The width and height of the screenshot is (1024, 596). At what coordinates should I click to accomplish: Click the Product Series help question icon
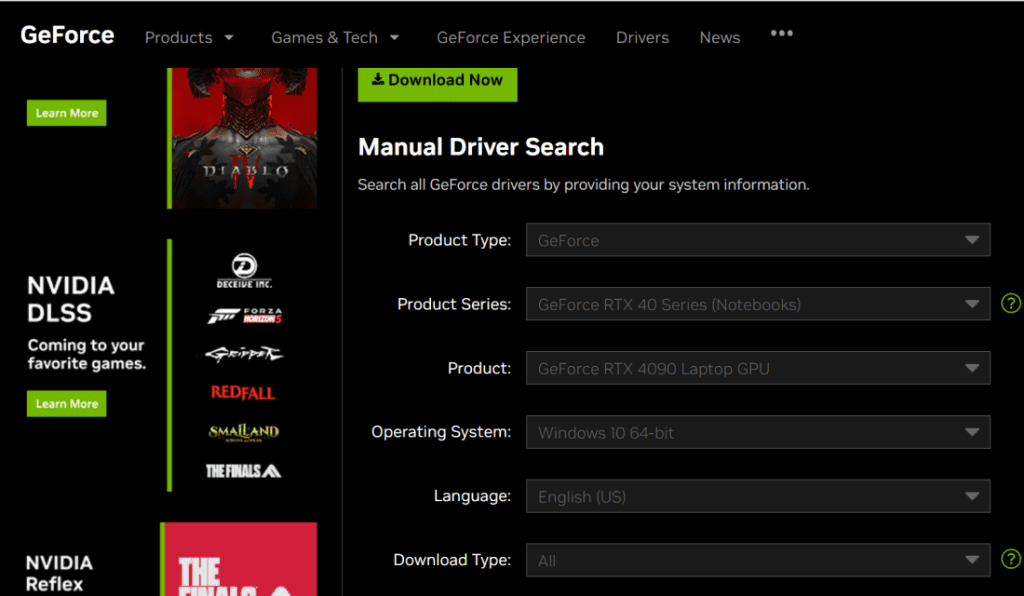(x=1011, y=304)
